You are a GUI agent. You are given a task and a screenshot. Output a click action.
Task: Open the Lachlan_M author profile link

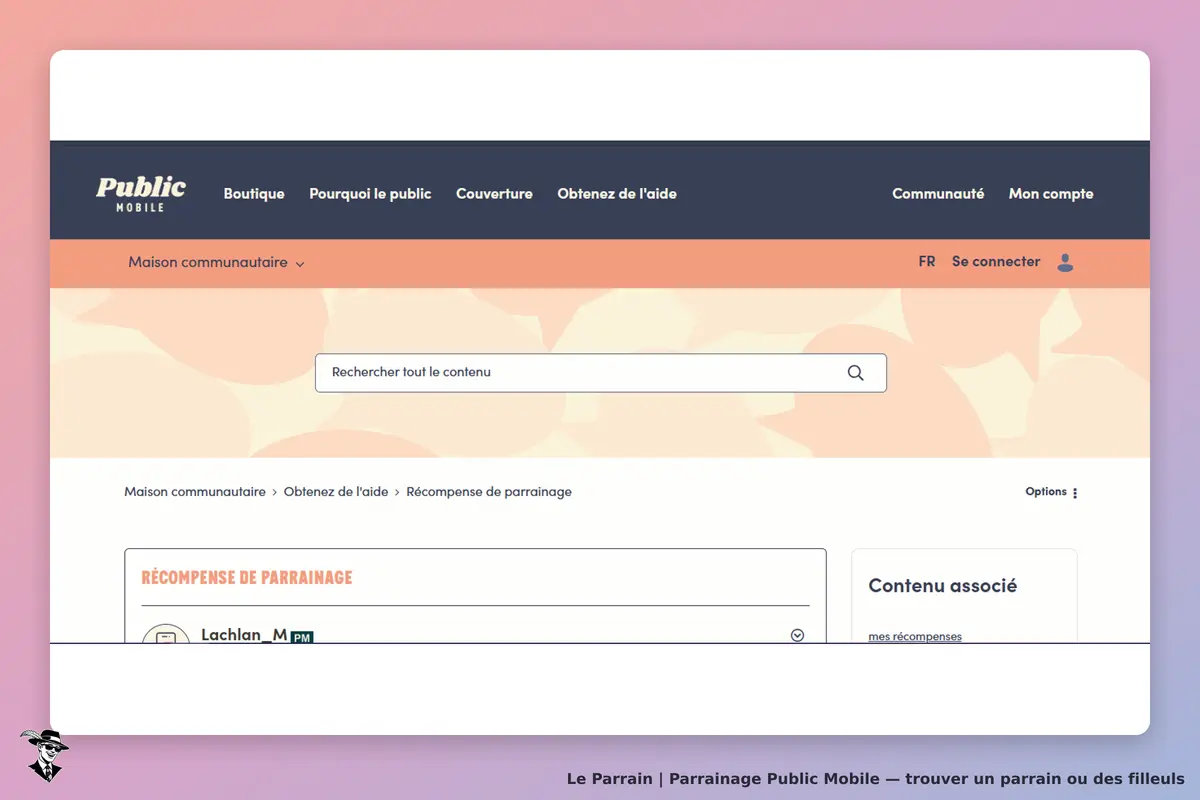pyautogui.click(x=244, y=634)
